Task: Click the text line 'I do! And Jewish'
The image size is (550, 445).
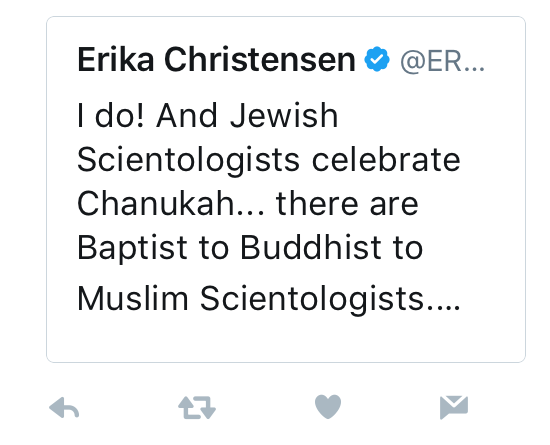Action: pyautogui.click(x=208, y=115)
